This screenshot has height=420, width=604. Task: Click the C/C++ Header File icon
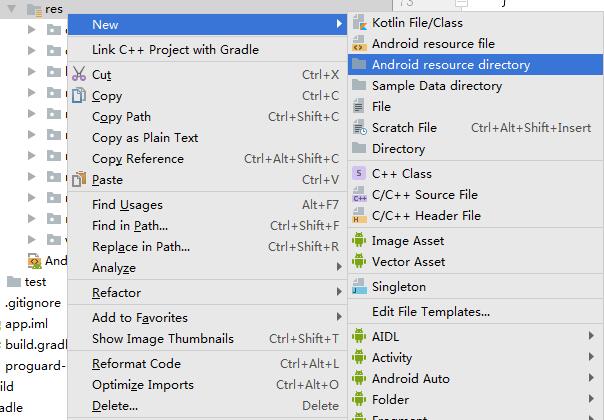pyautogui.click(x=359, y=215)
